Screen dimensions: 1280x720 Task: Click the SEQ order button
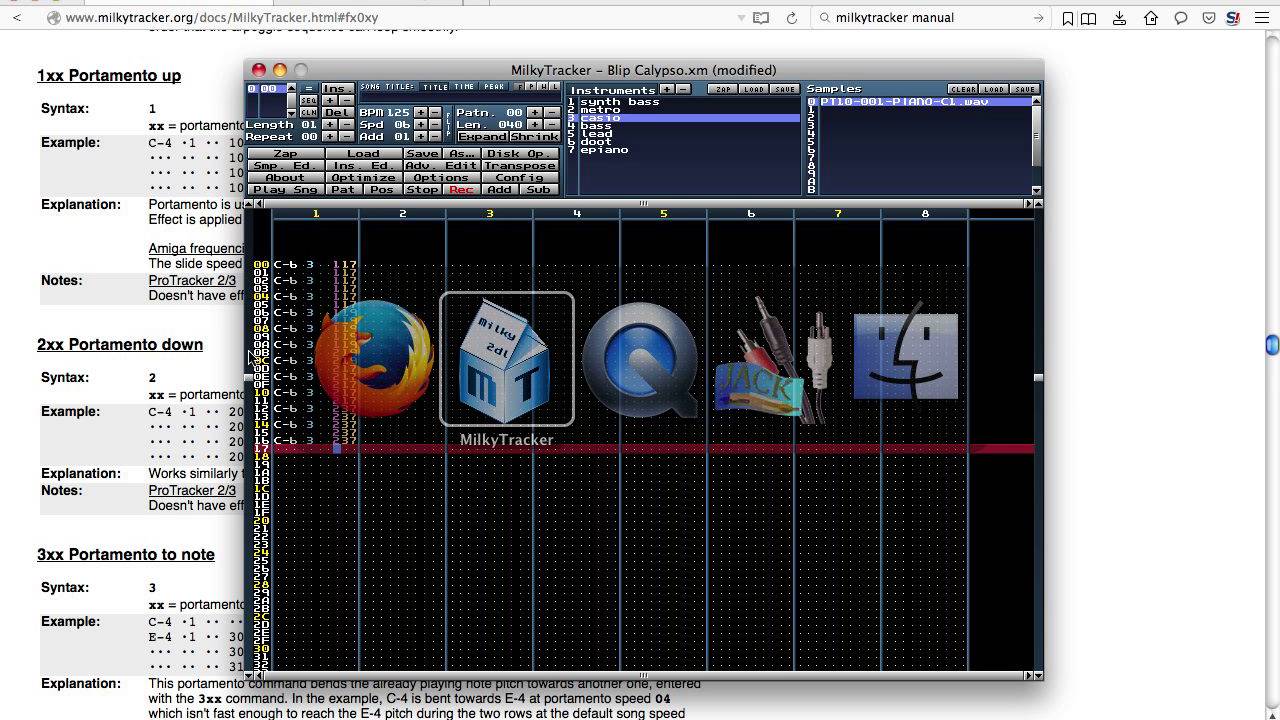tap(309, 100)
